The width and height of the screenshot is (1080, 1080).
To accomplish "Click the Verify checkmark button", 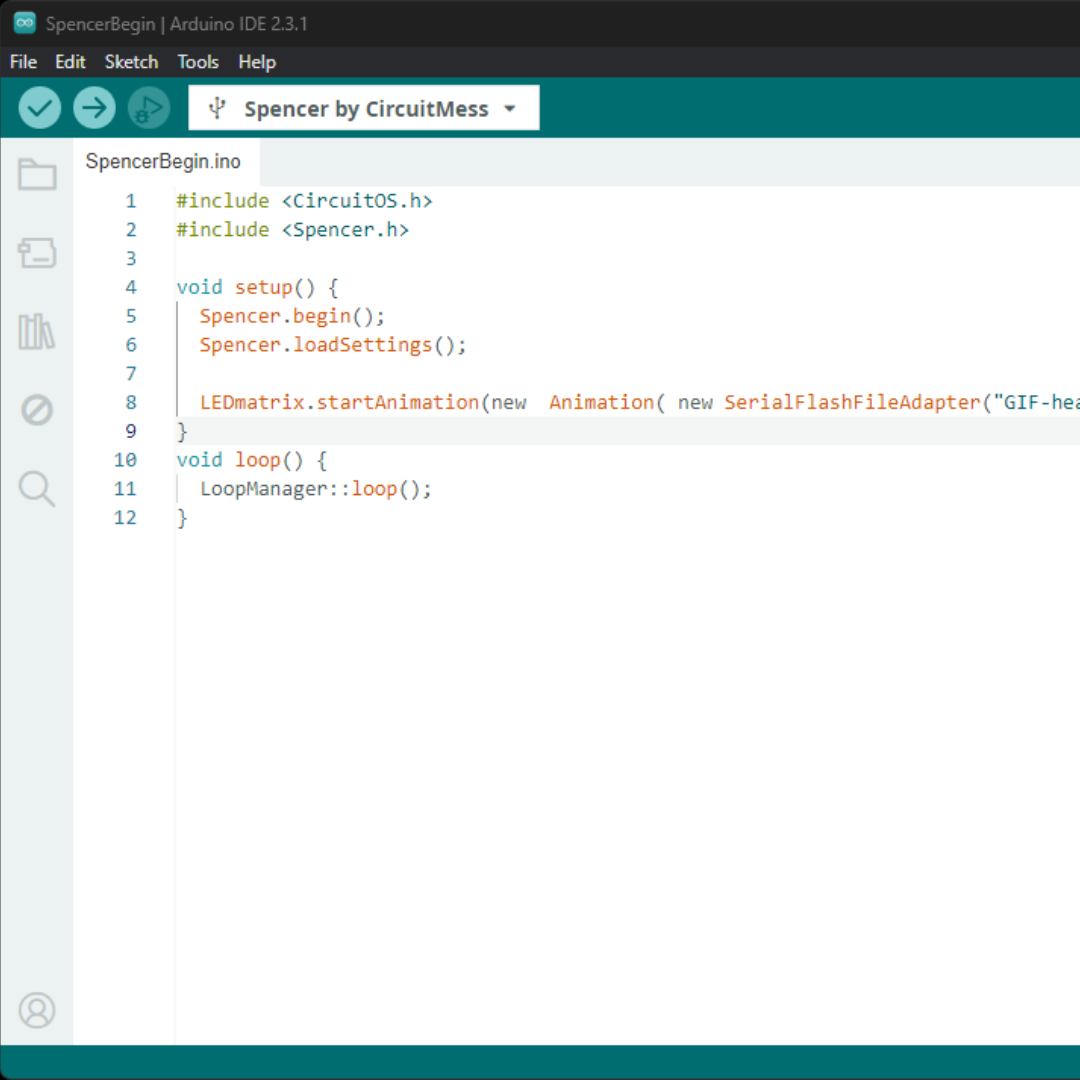I will pyautogui.click(x=40, y=108).
